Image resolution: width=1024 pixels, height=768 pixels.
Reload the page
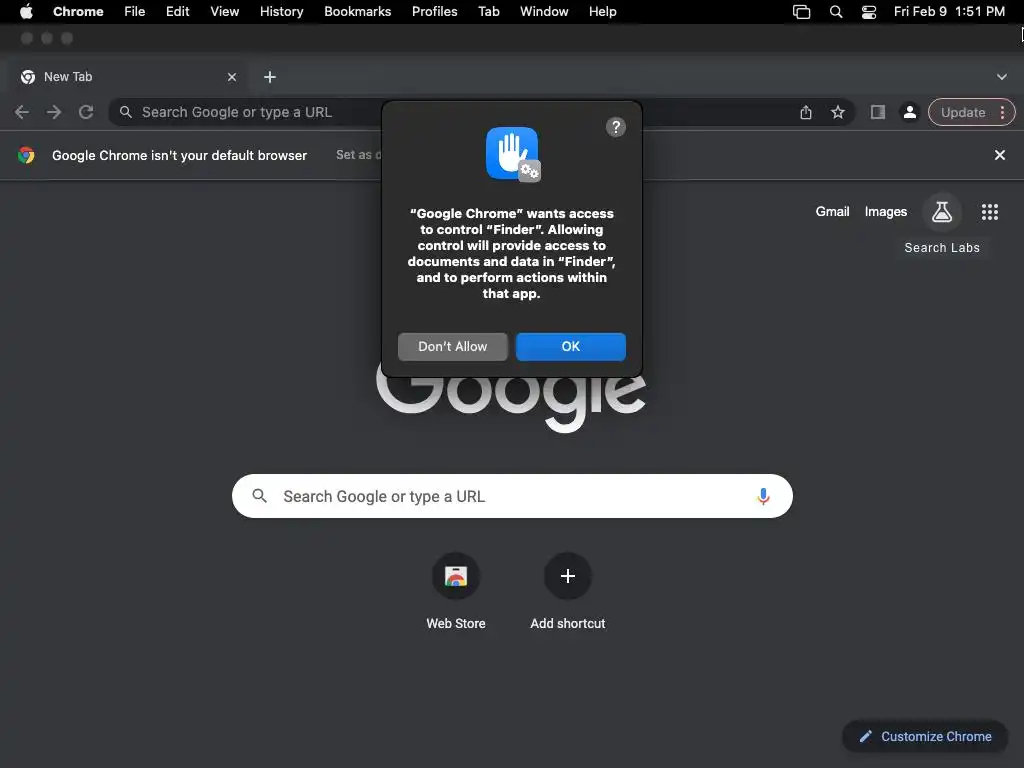point(86,112)
